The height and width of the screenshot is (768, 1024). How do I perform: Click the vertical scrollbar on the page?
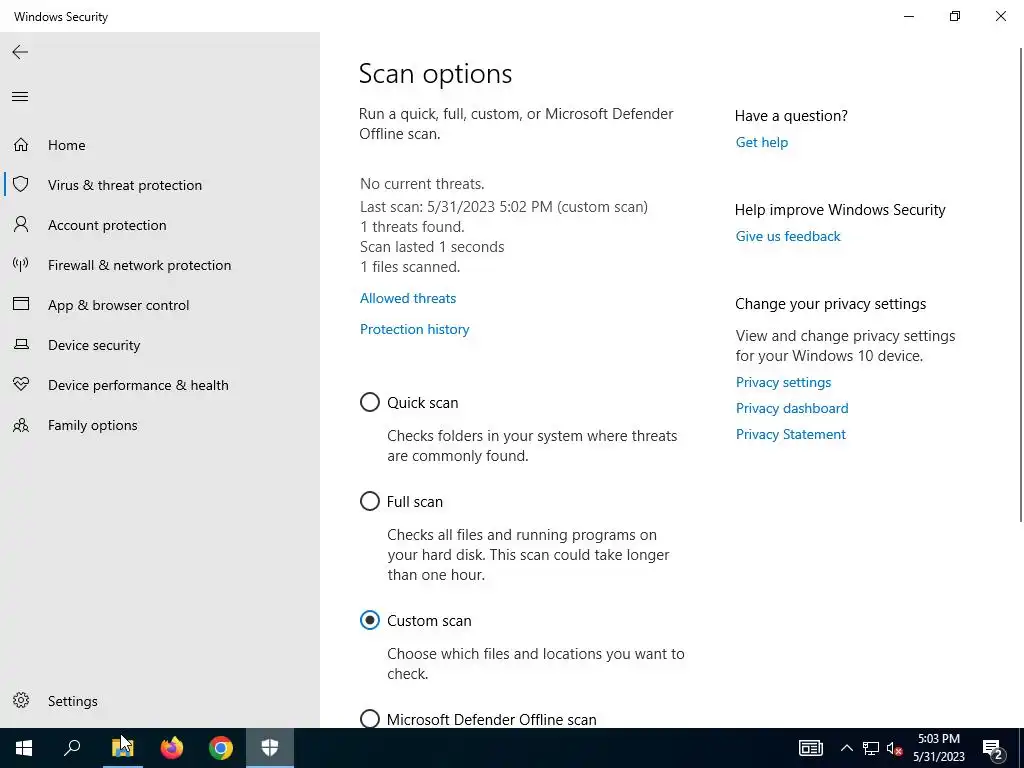(x=1021, y=285)
